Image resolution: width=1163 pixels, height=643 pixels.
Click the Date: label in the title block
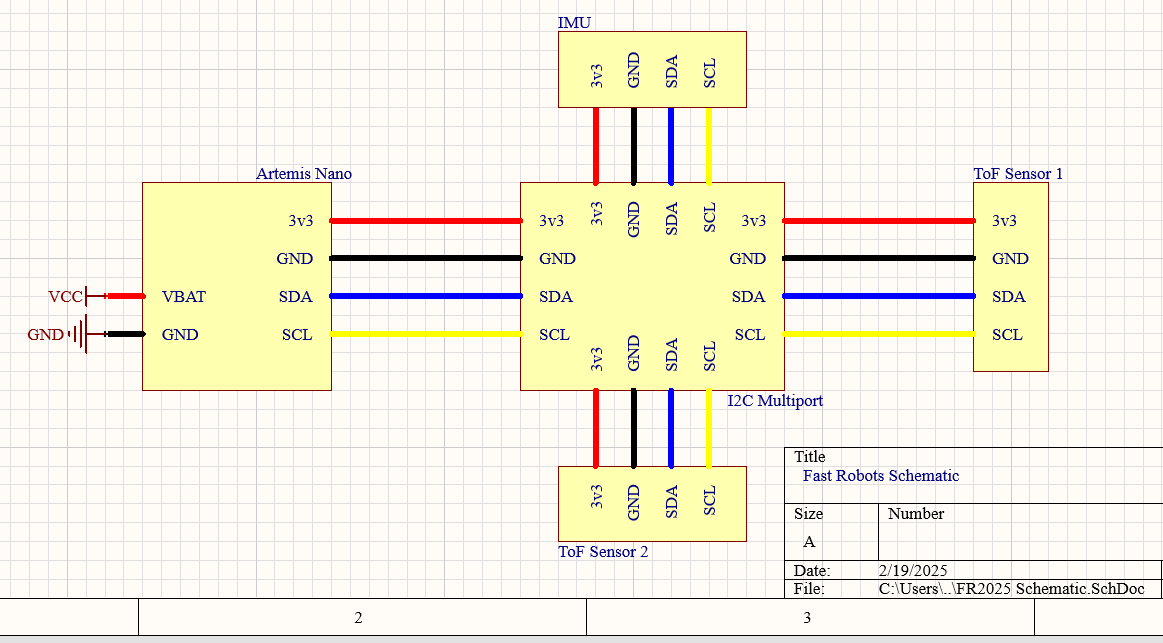[x=811, y=570]
